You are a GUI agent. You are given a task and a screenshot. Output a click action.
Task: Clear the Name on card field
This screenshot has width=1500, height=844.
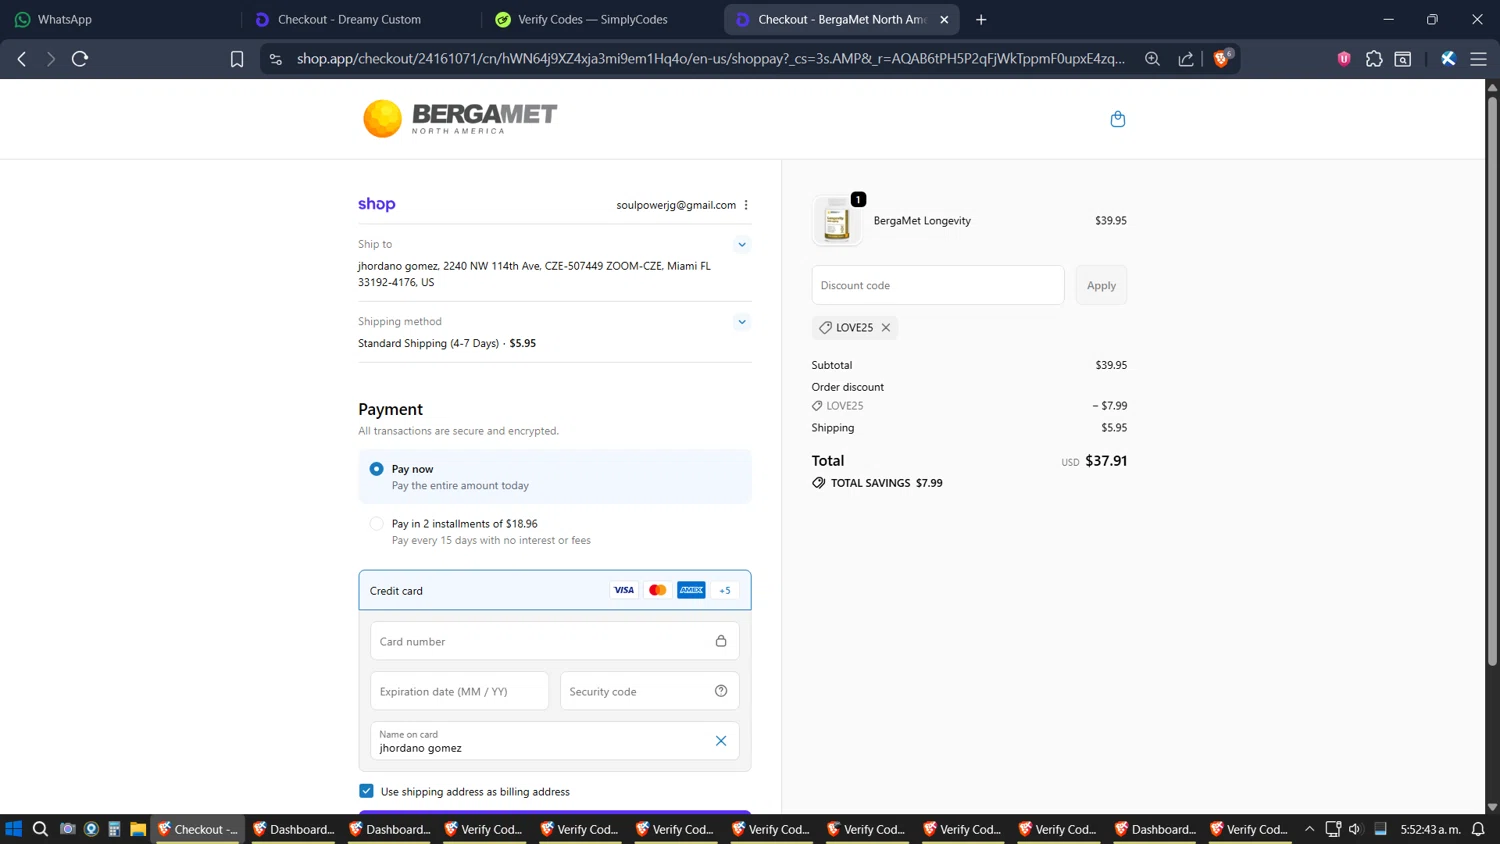tap(721, 741)
